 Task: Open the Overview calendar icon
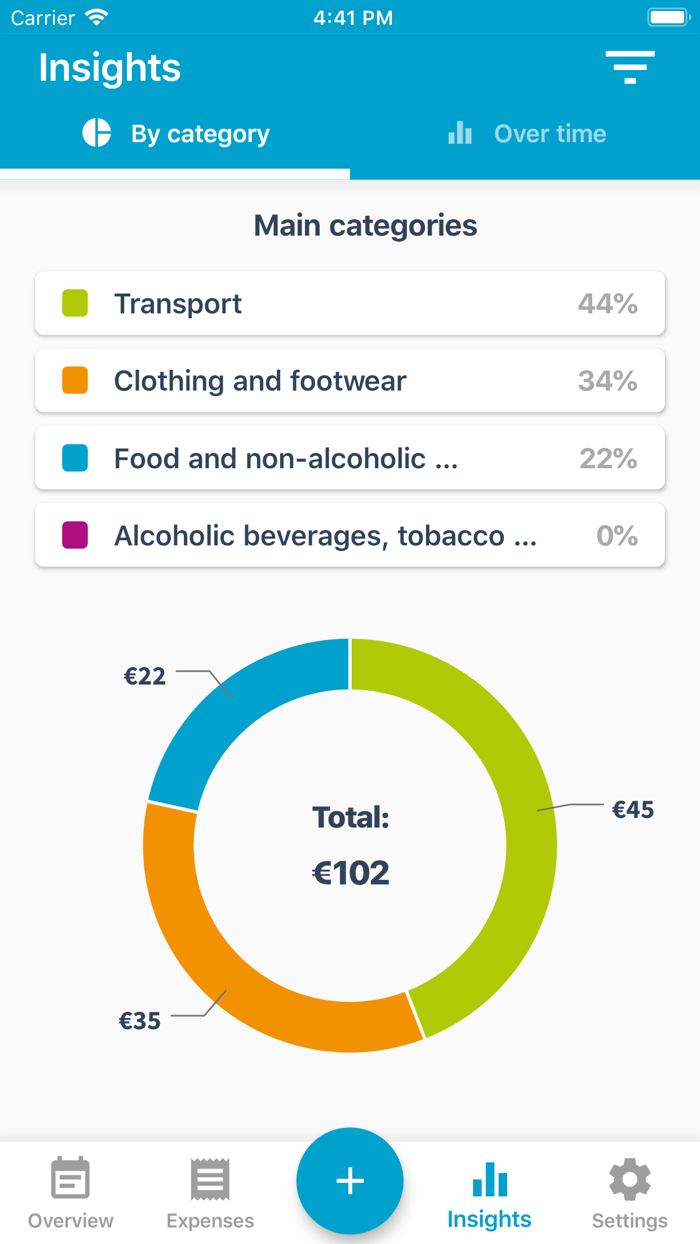tap(69, 1179)
